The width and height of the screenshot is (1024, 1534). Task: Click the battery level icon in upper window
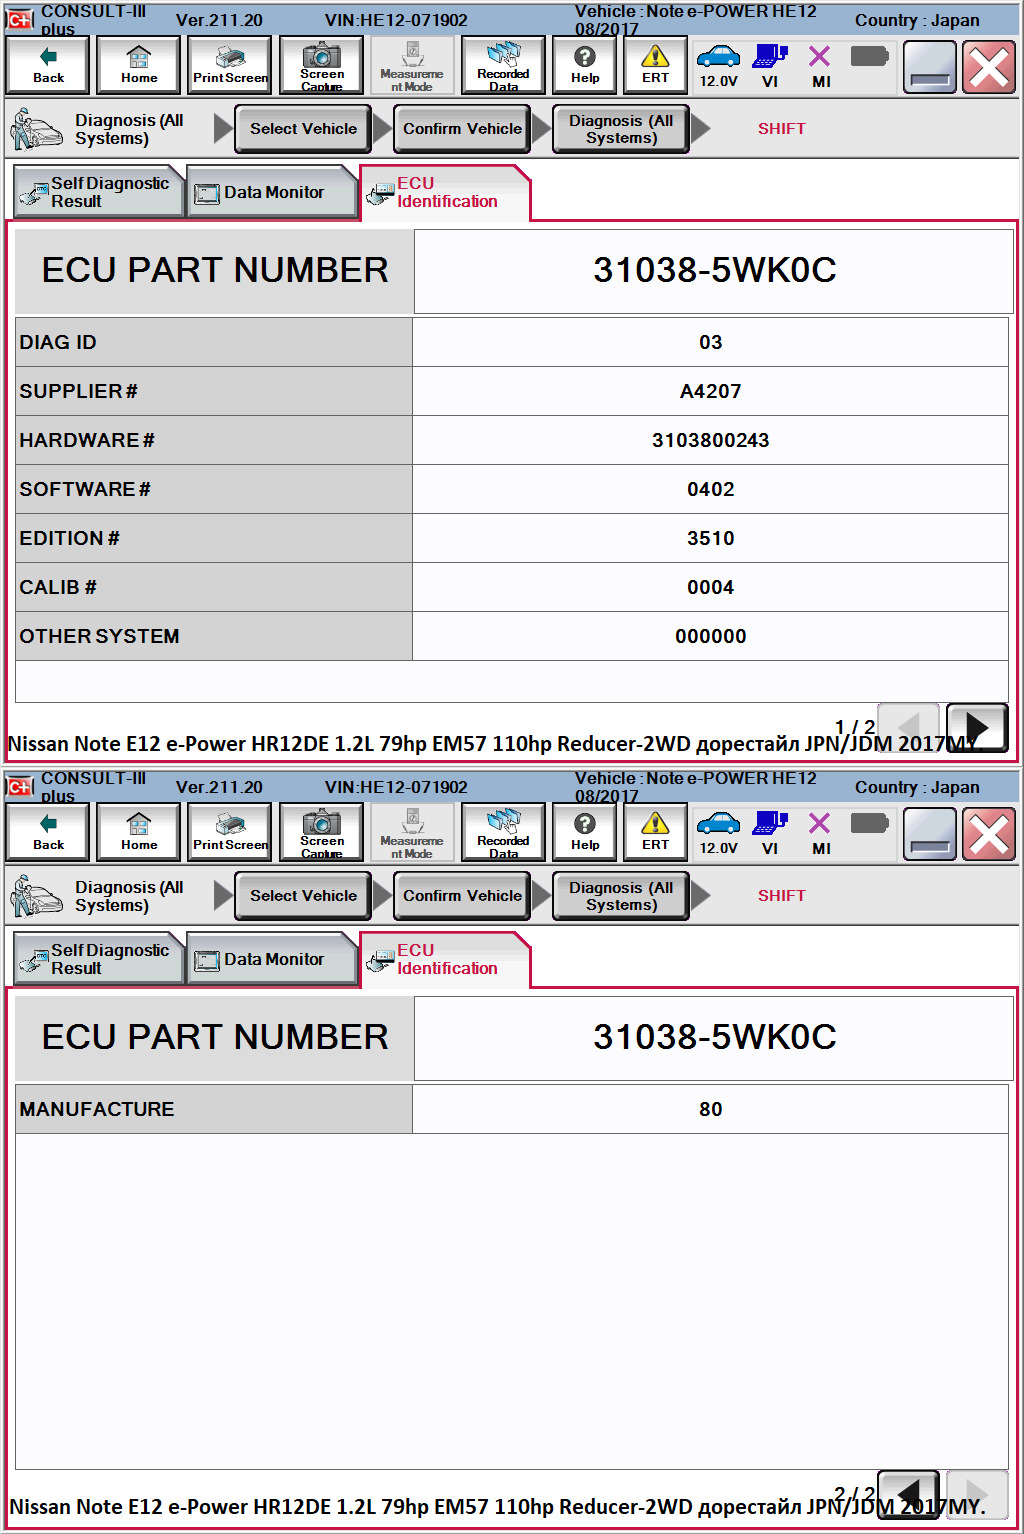coord(869,56)
